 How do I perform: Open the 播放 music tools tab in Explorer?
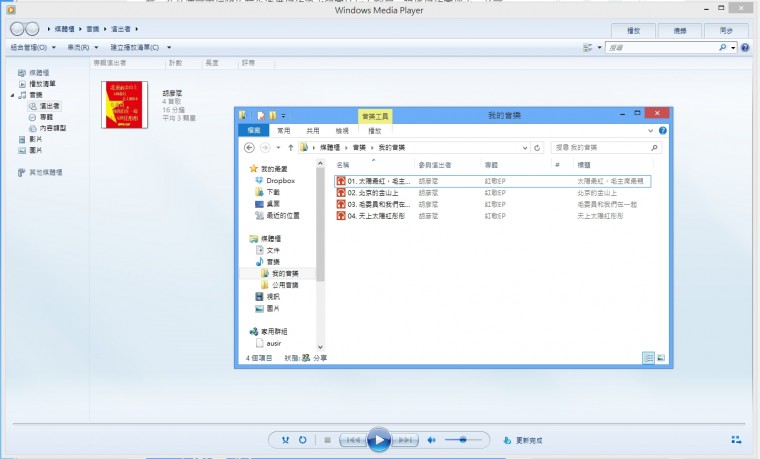click(x=375, y=131)
